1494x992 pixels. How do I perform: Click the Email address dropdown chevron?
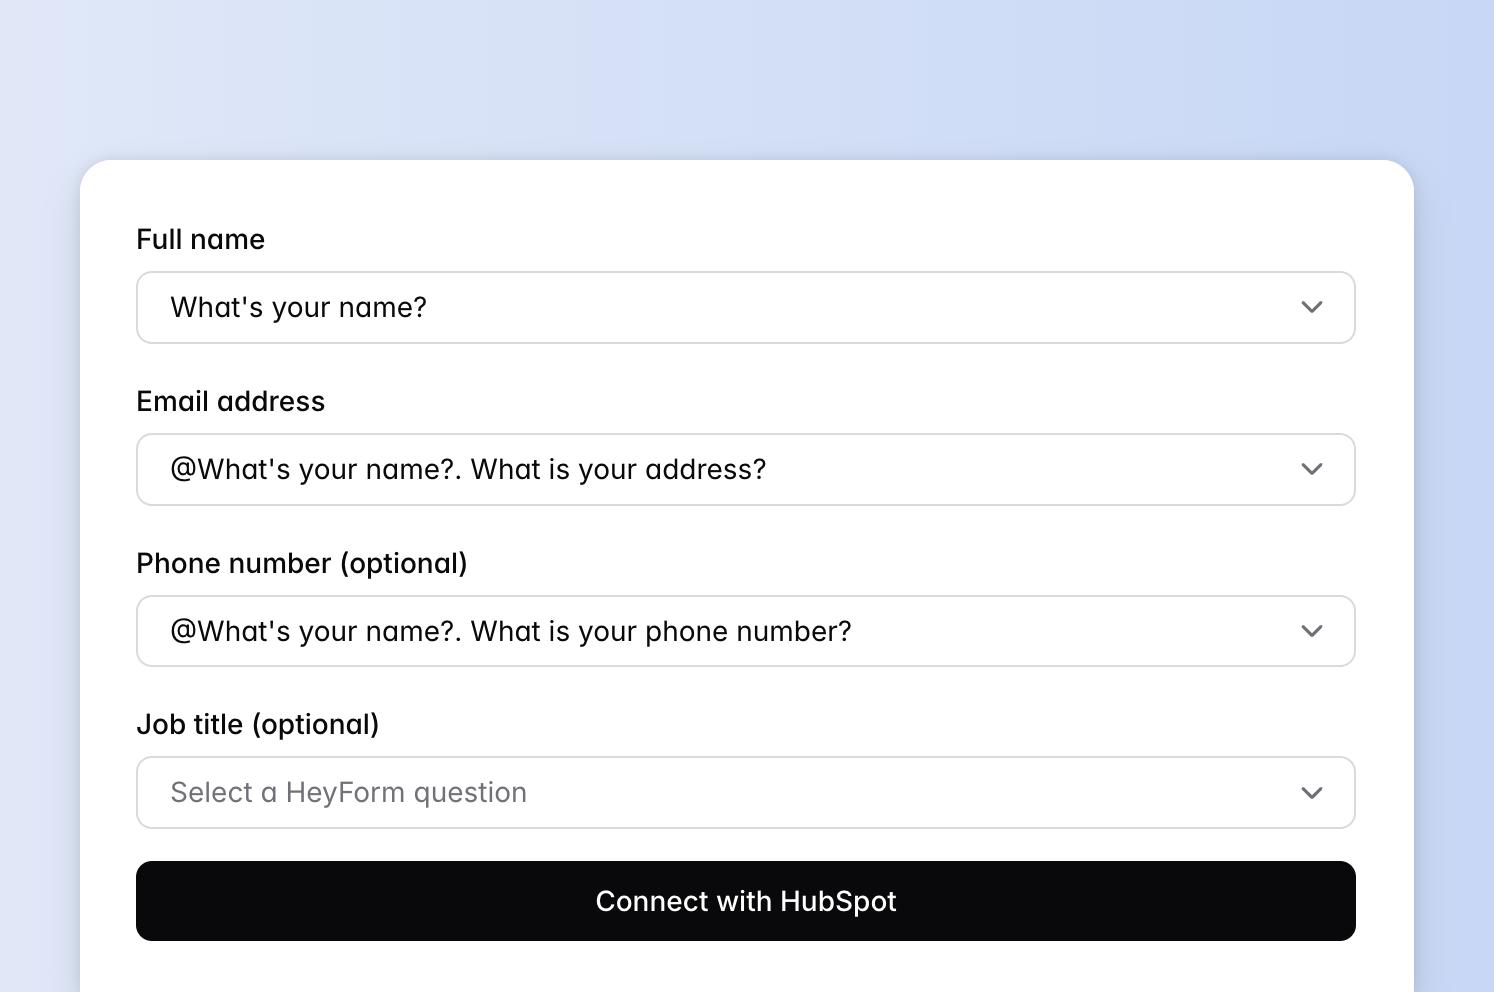(x=1312, y=469)
